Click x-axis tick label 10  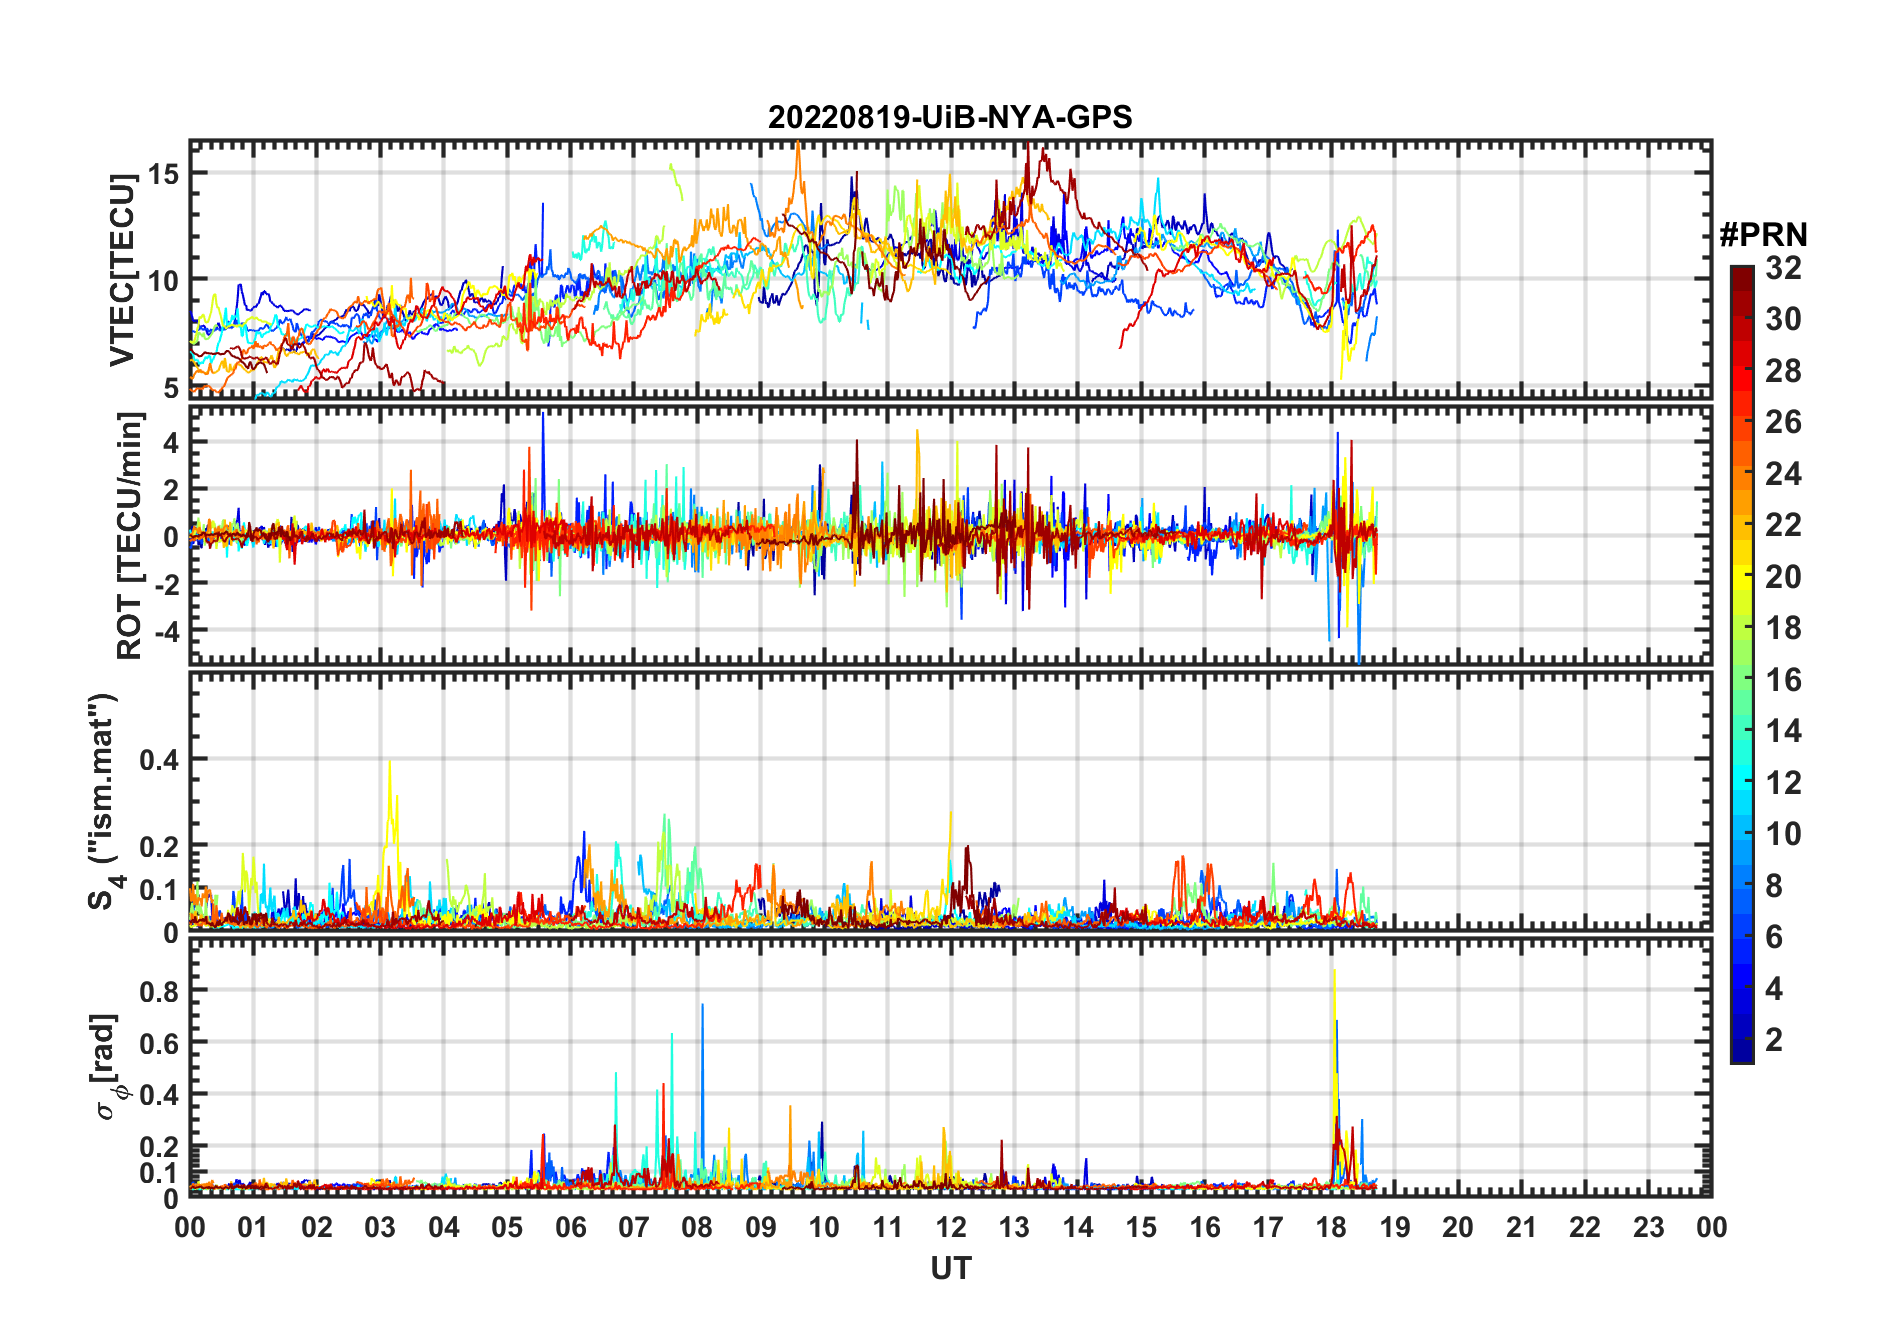(824, 1227)
